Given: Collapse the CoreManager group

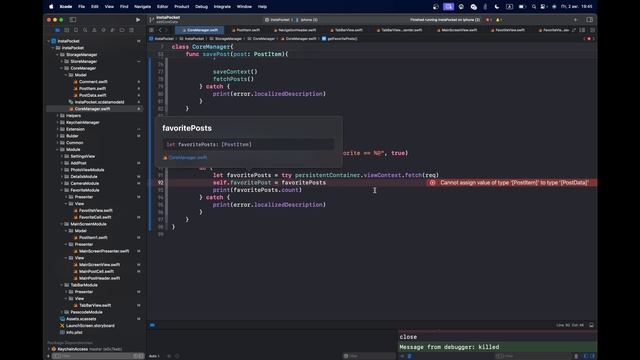Looking at the screenshot, I should pyautogui.click(x=62, y=68).
